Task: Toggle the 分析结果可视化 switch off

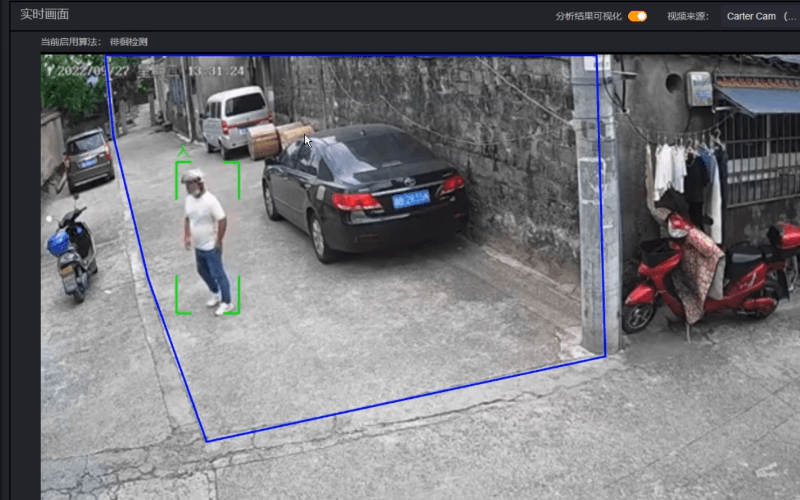Action: tap(637, 16)
